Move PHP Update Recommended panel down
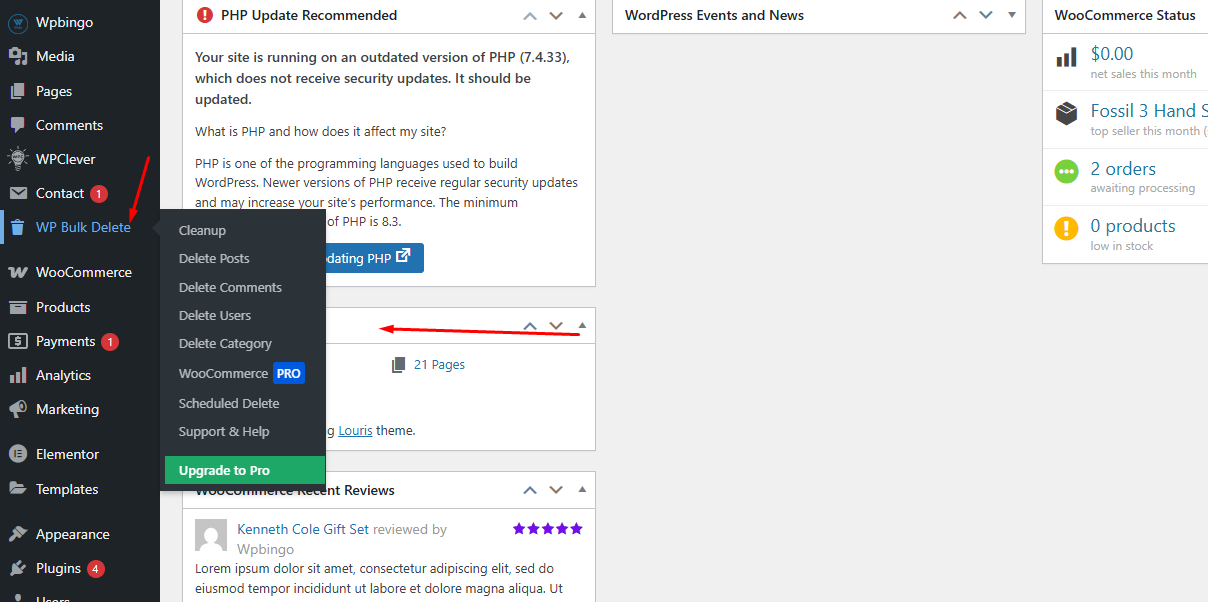This screenshot has width=1208, height=602. pyautogui.click(x=556, y=15)
